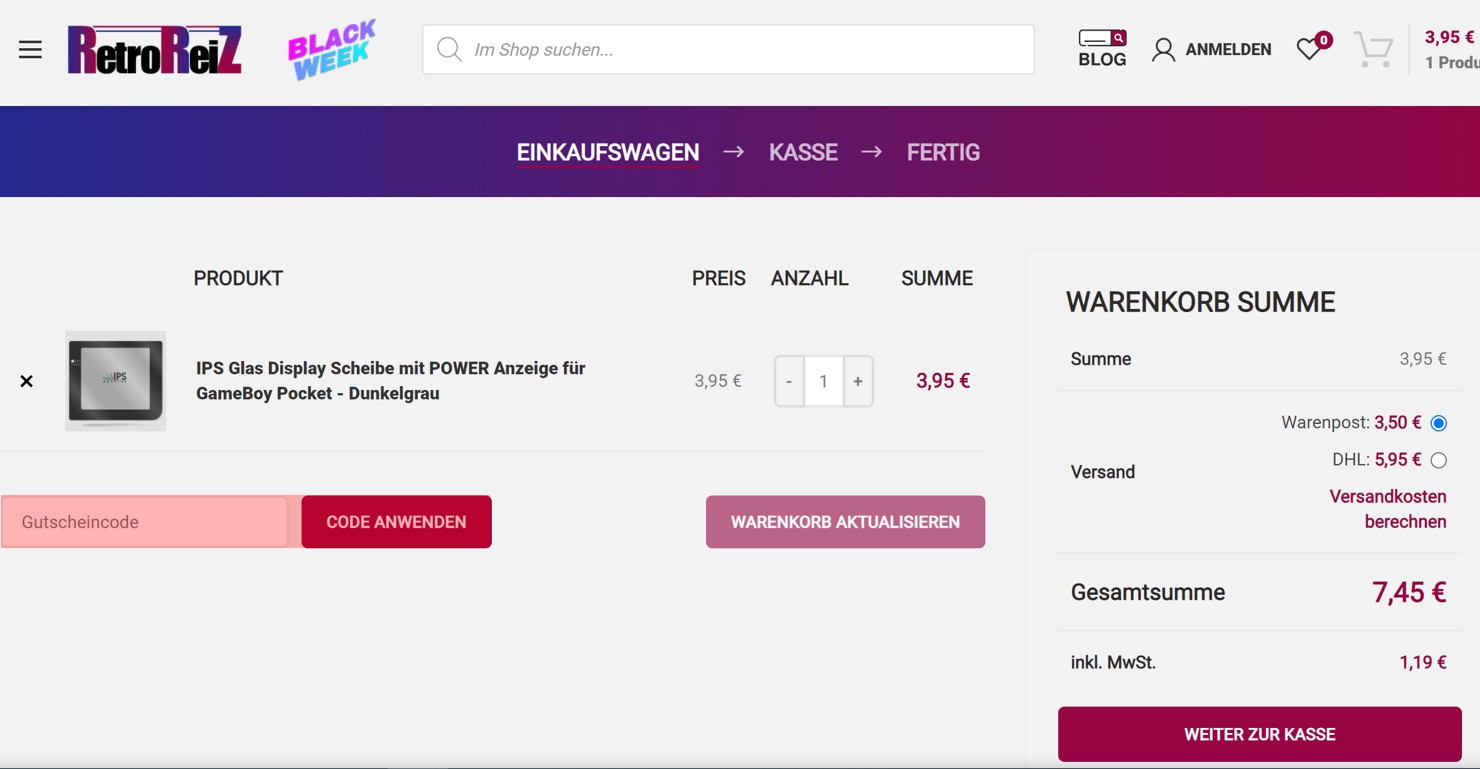This screenshot has width=1480, height=769.
Task: Click the PRODUKT column header
Action: [x=238, y=279]
